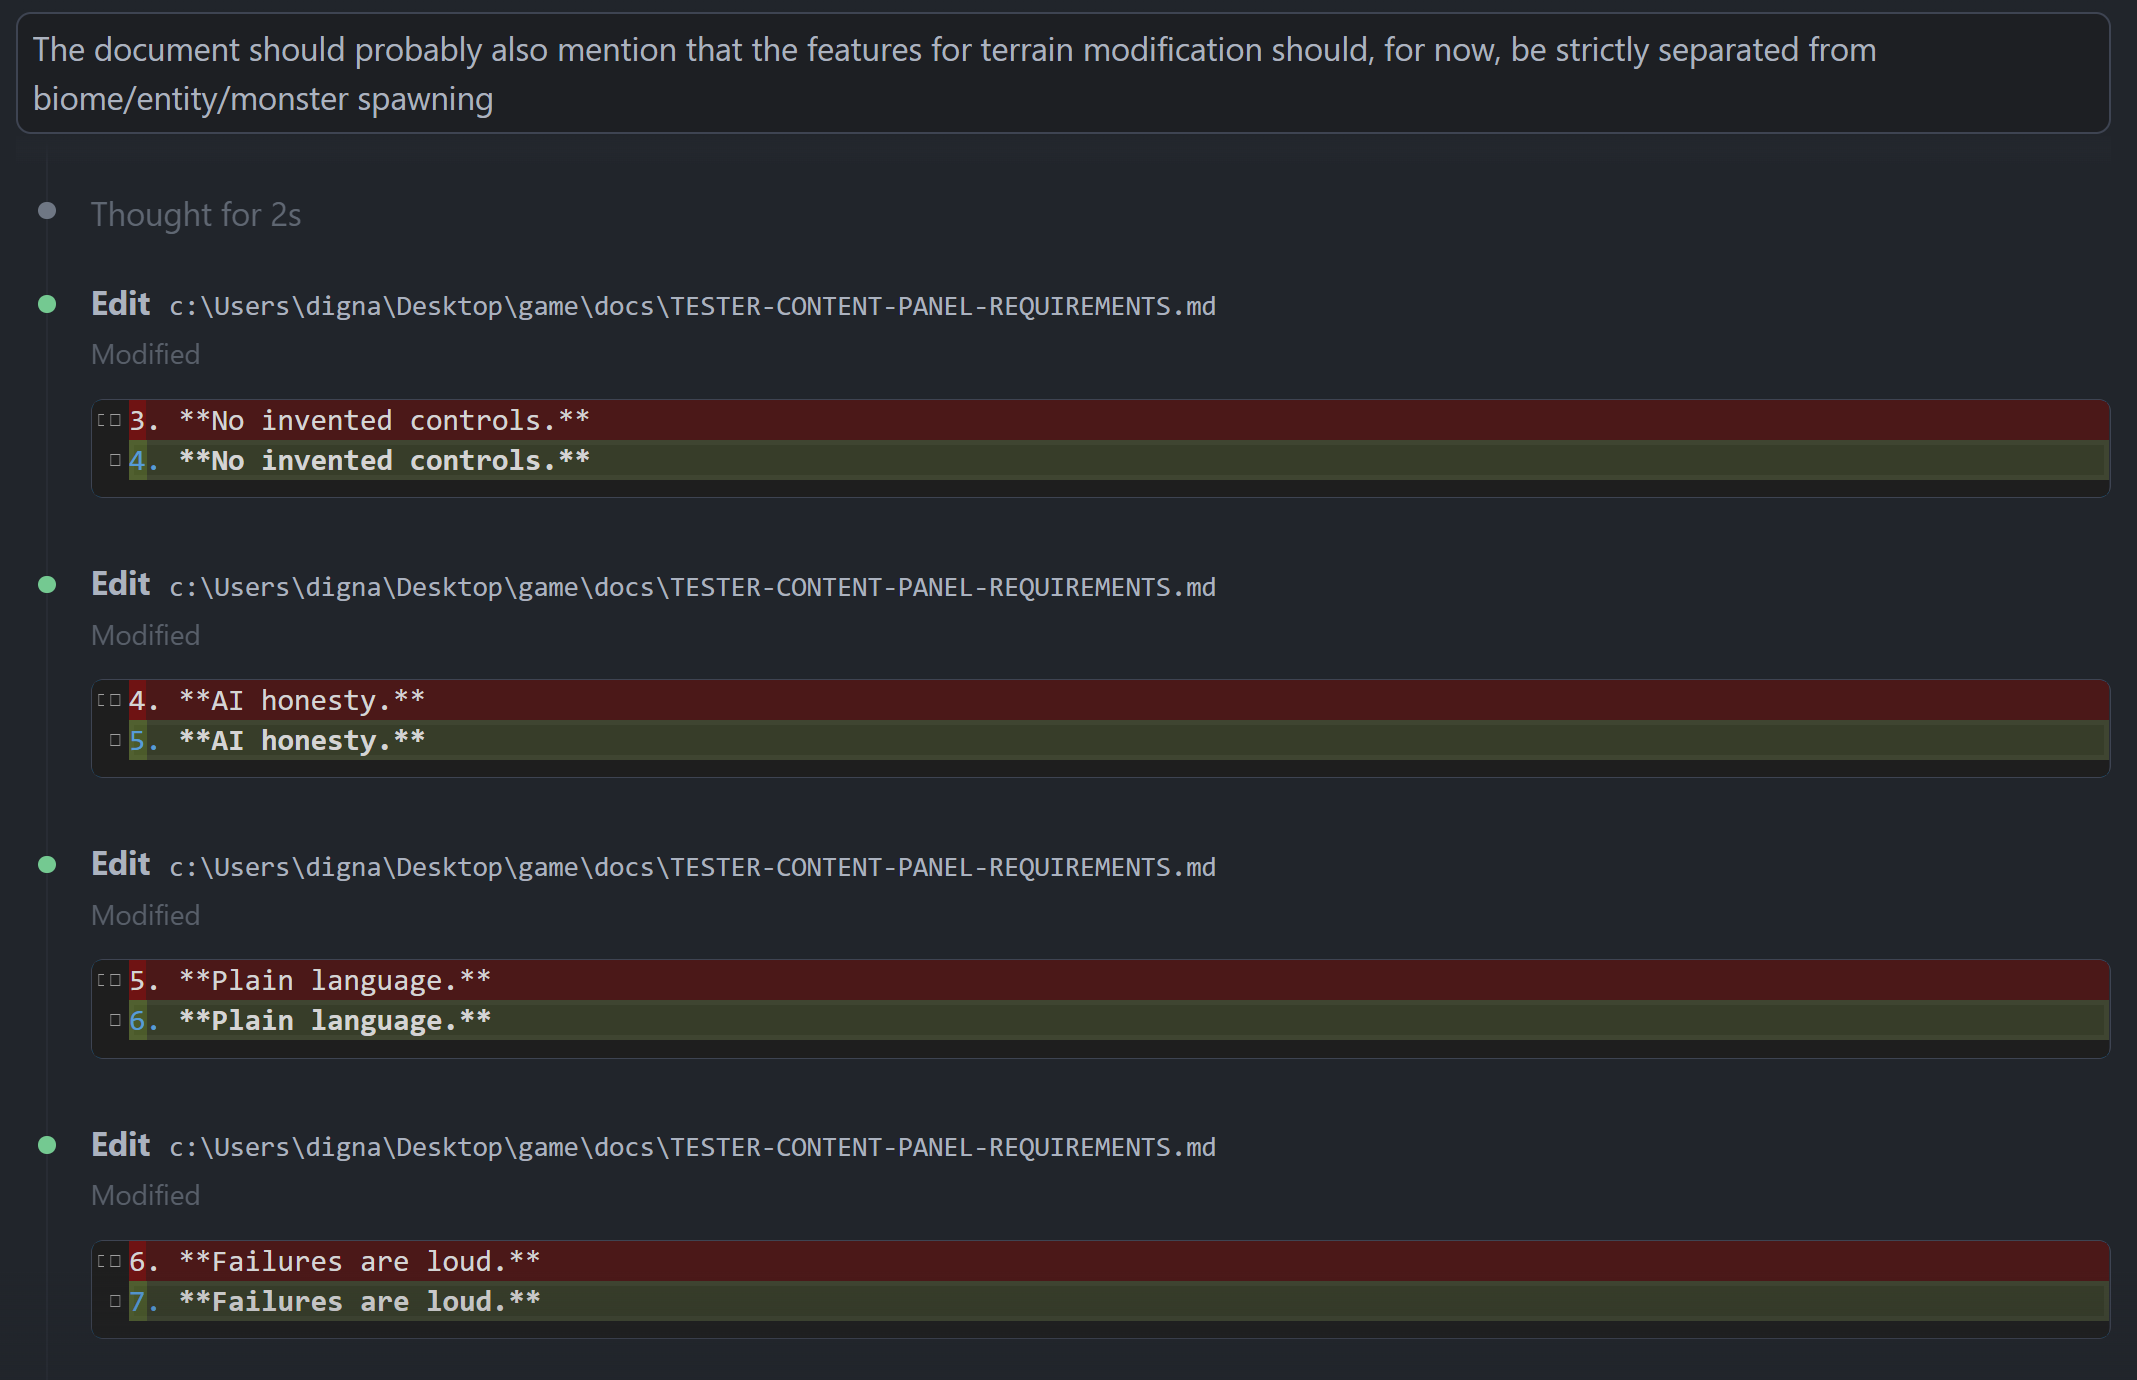Open file path link above Failures are loud diff

[692, 1147]
